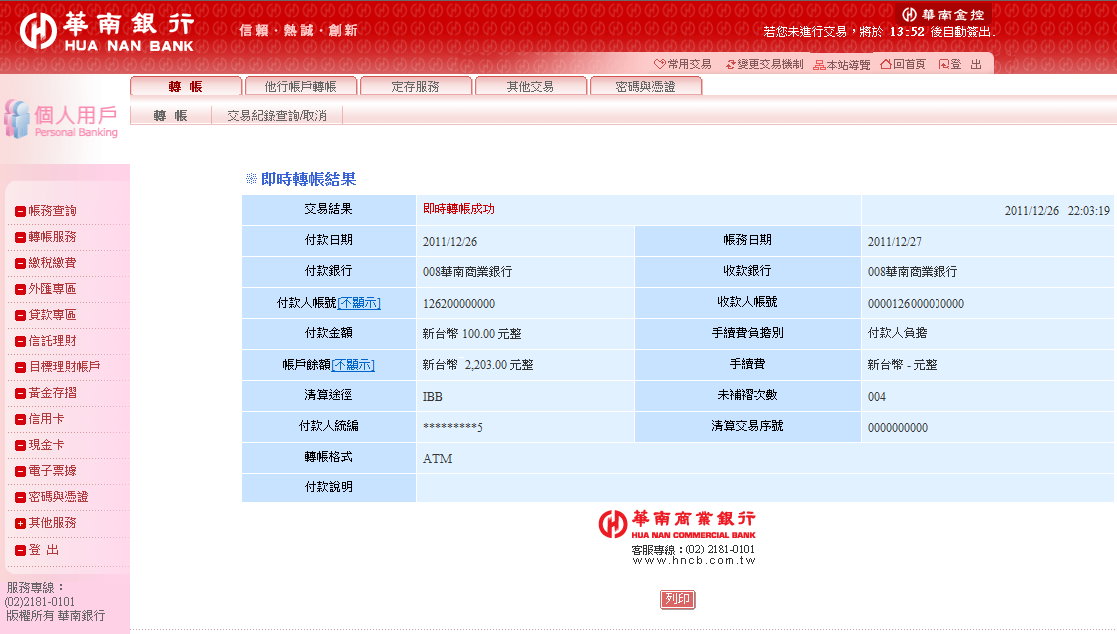Hide payer account via 不顯示 link

(359, 303)
